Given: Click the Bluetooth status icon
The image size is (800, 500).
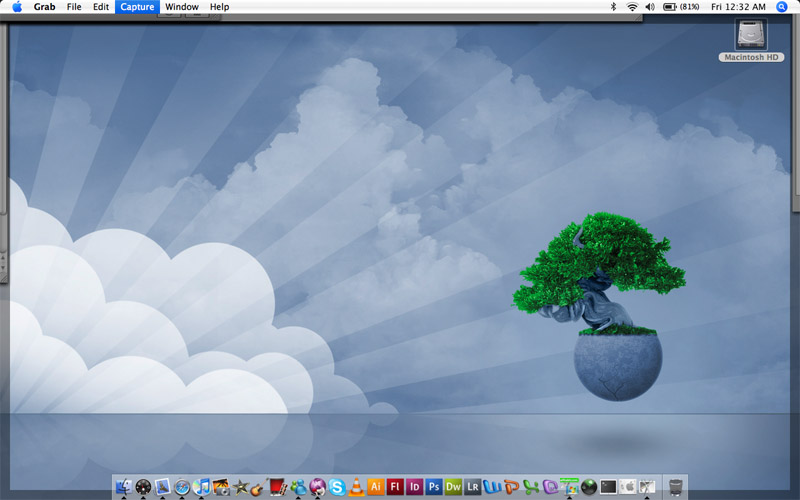Looking at the screenshot, I should 614,7.
